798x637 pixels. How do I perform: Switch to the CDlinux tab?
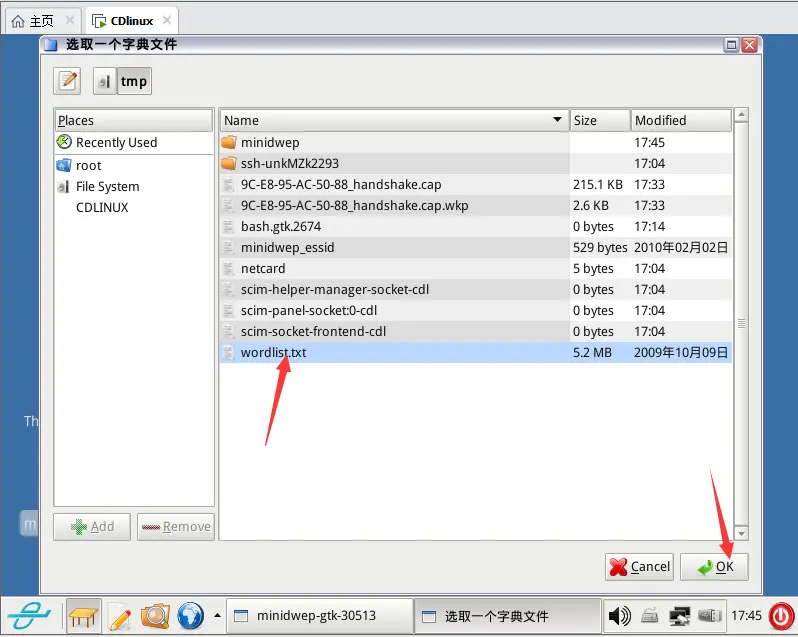click(x=130, y=20)
